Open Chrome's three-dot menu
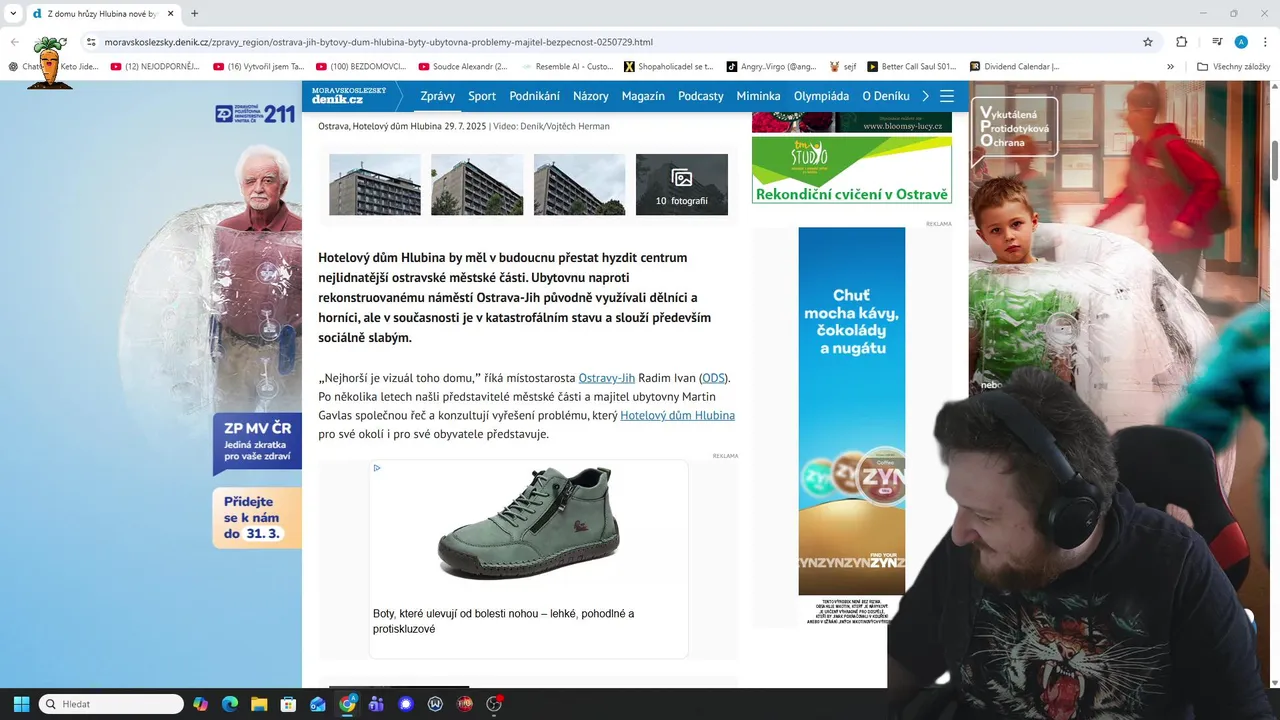The image size is (1280, 720). [1264, 42]
